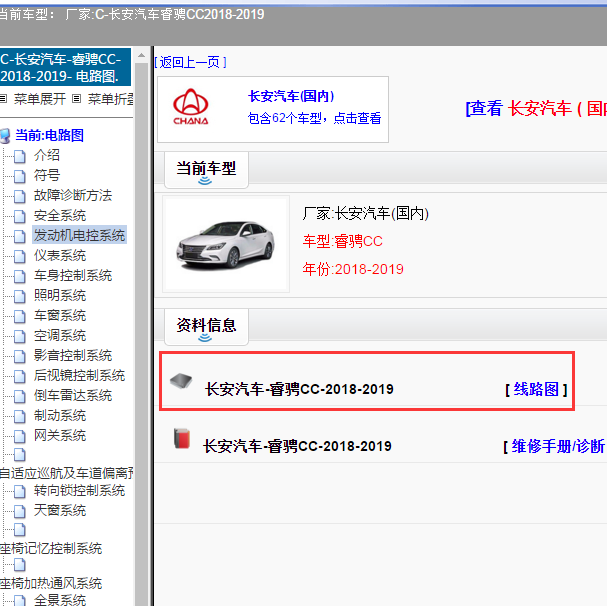This screenshot has height=606, width=607.
Task: Open 空调系统 tree entry
Action: 60,336
